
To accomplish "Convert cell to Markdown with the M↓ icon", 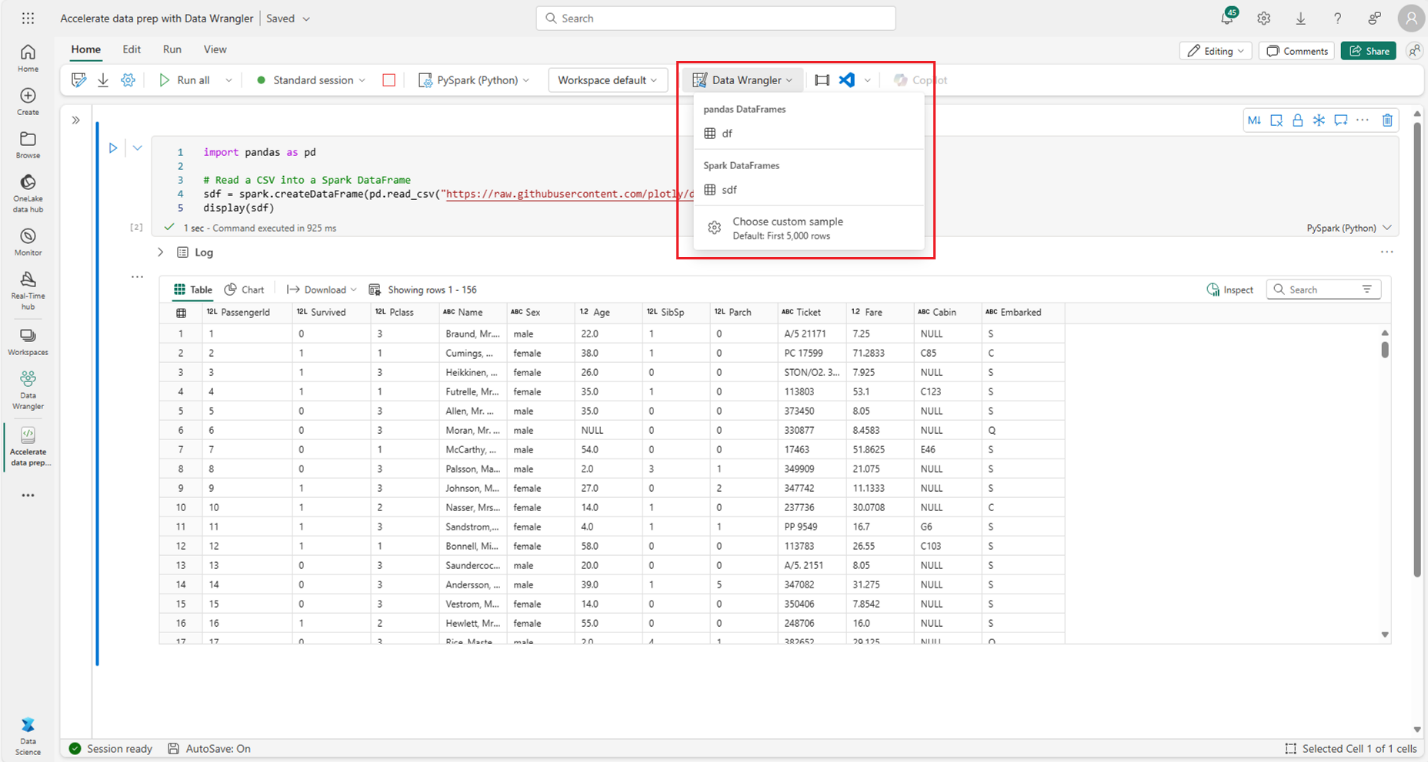I will (1254, 120).
